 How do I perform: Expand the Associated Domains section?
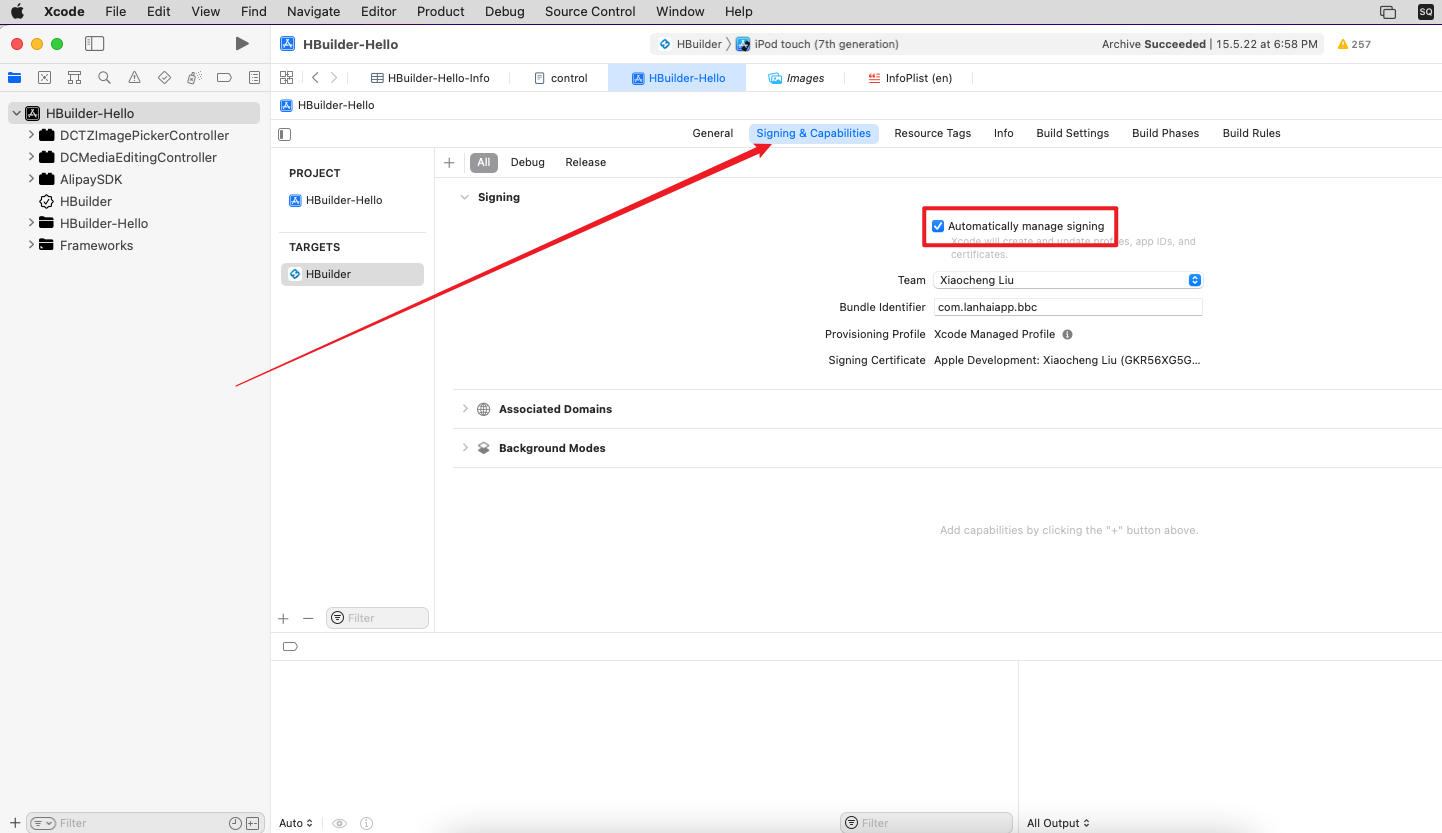click(x=465, y=409)
